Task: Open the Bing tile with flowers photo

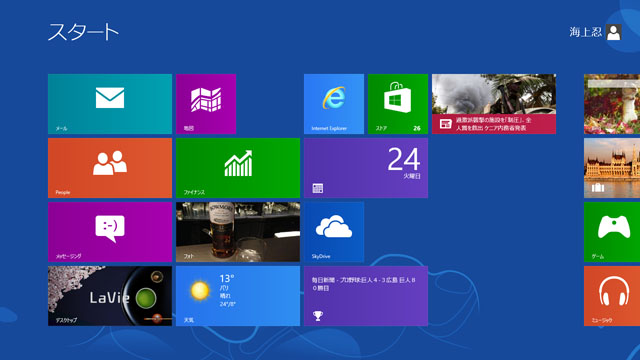Action: click(612, 104)
